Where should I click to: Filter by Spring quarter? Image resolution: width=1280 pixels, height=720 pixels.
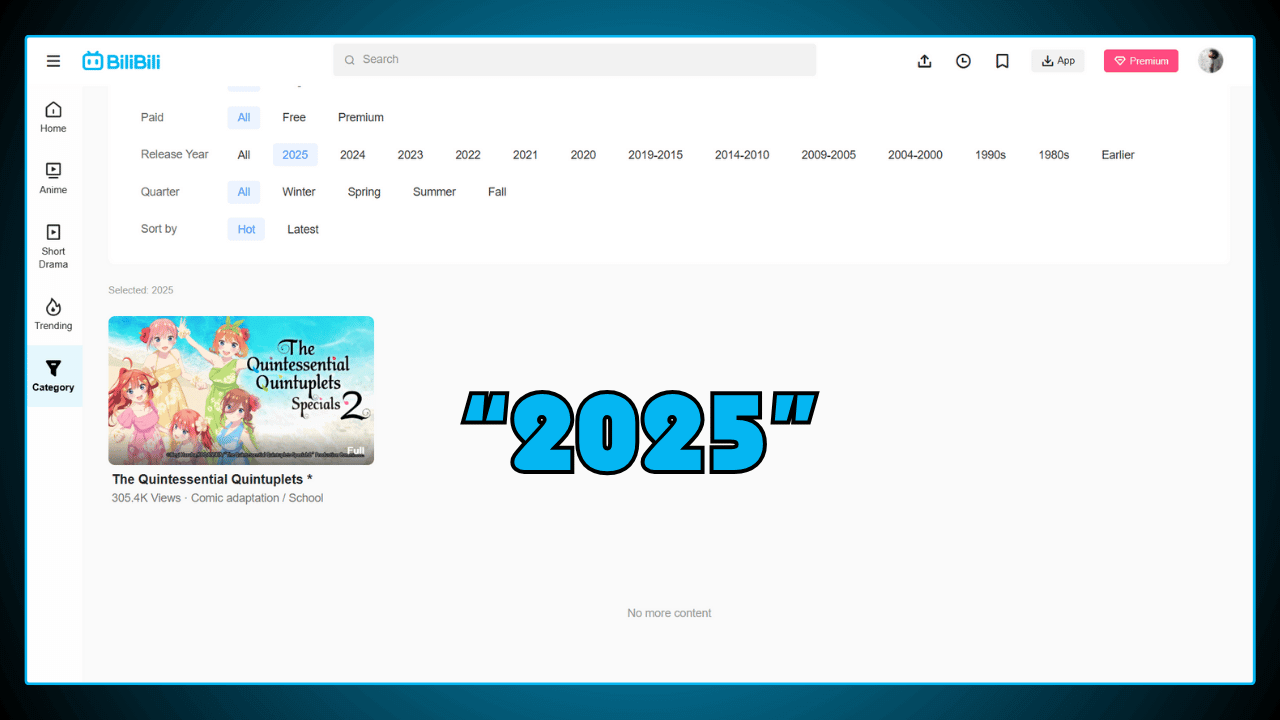coord(364,192)
